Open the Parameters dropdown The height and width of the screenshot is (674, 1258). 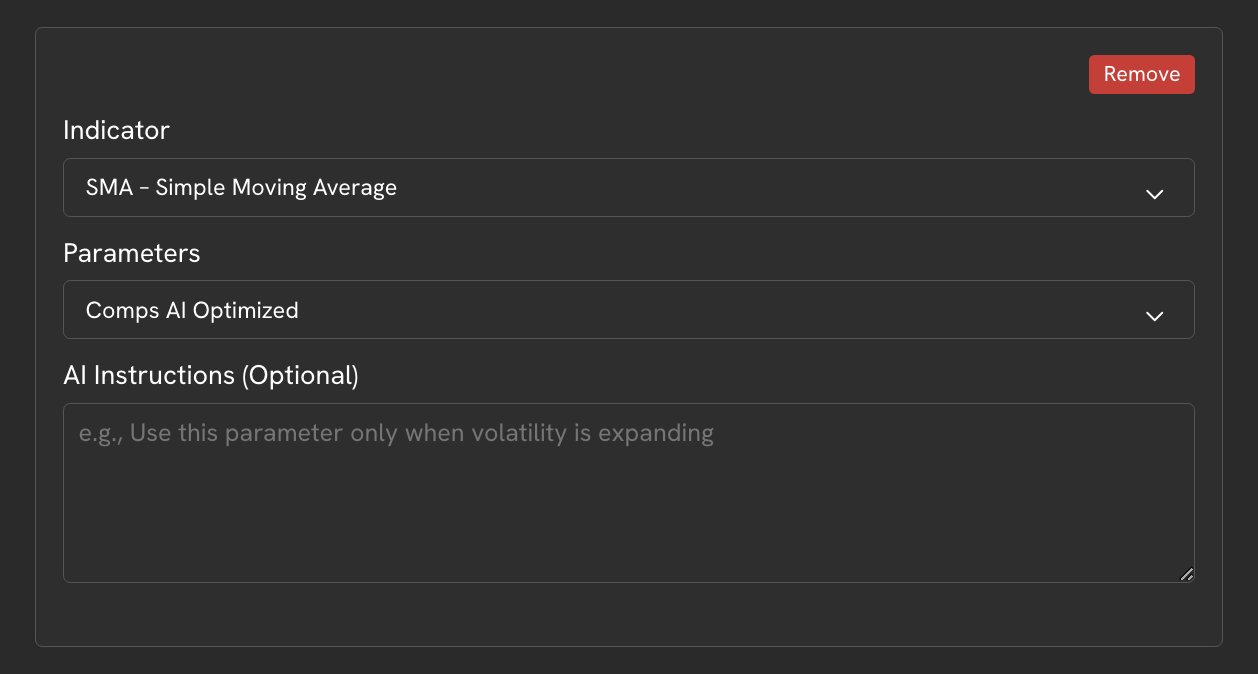click(x=628, y=310)
